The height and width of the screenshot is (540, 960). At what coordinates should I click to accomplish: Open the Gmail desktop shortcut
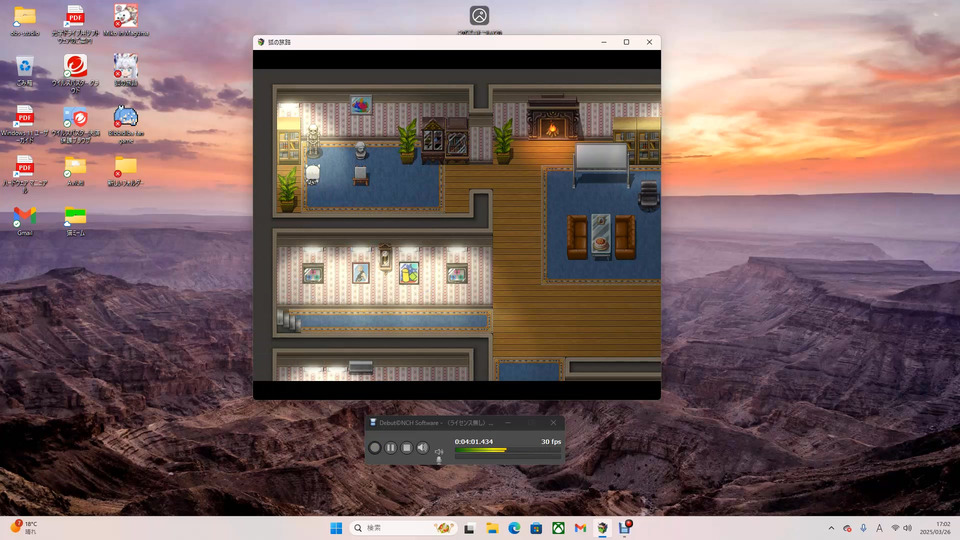(24, 221)
